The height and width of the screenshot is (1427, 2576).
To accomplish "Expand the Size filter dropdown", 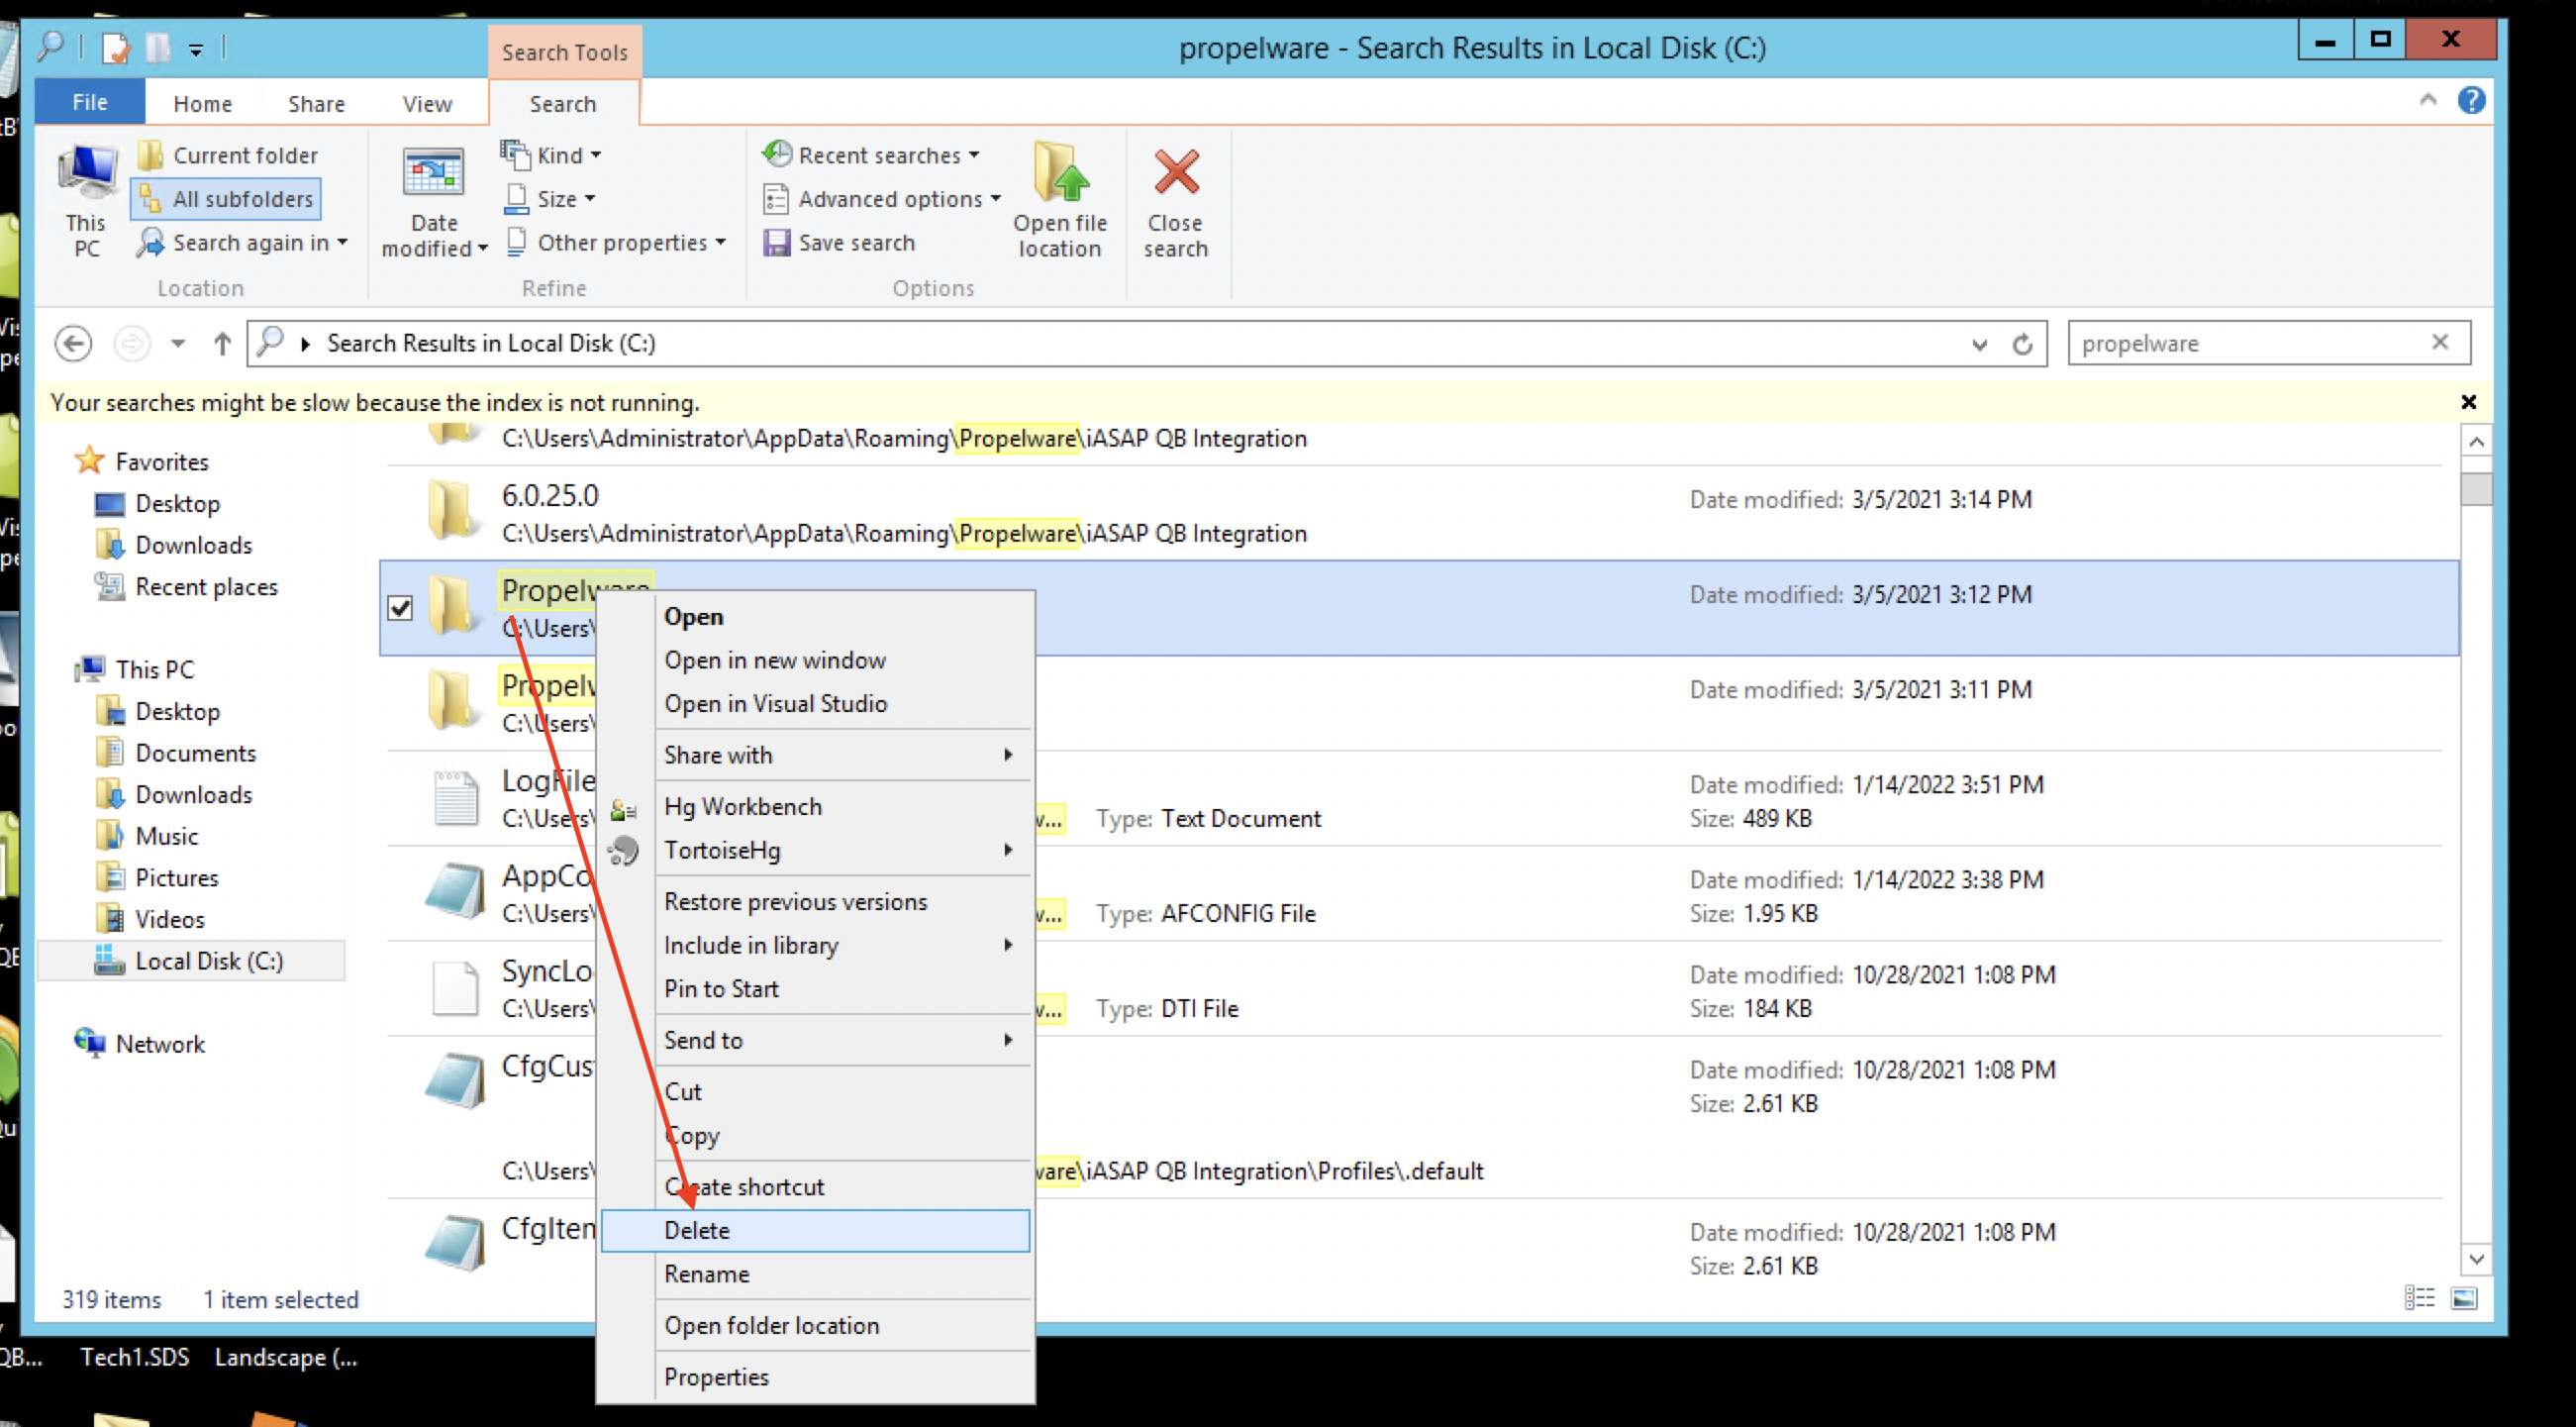I will pyautogui.click(x=548, y=199).
